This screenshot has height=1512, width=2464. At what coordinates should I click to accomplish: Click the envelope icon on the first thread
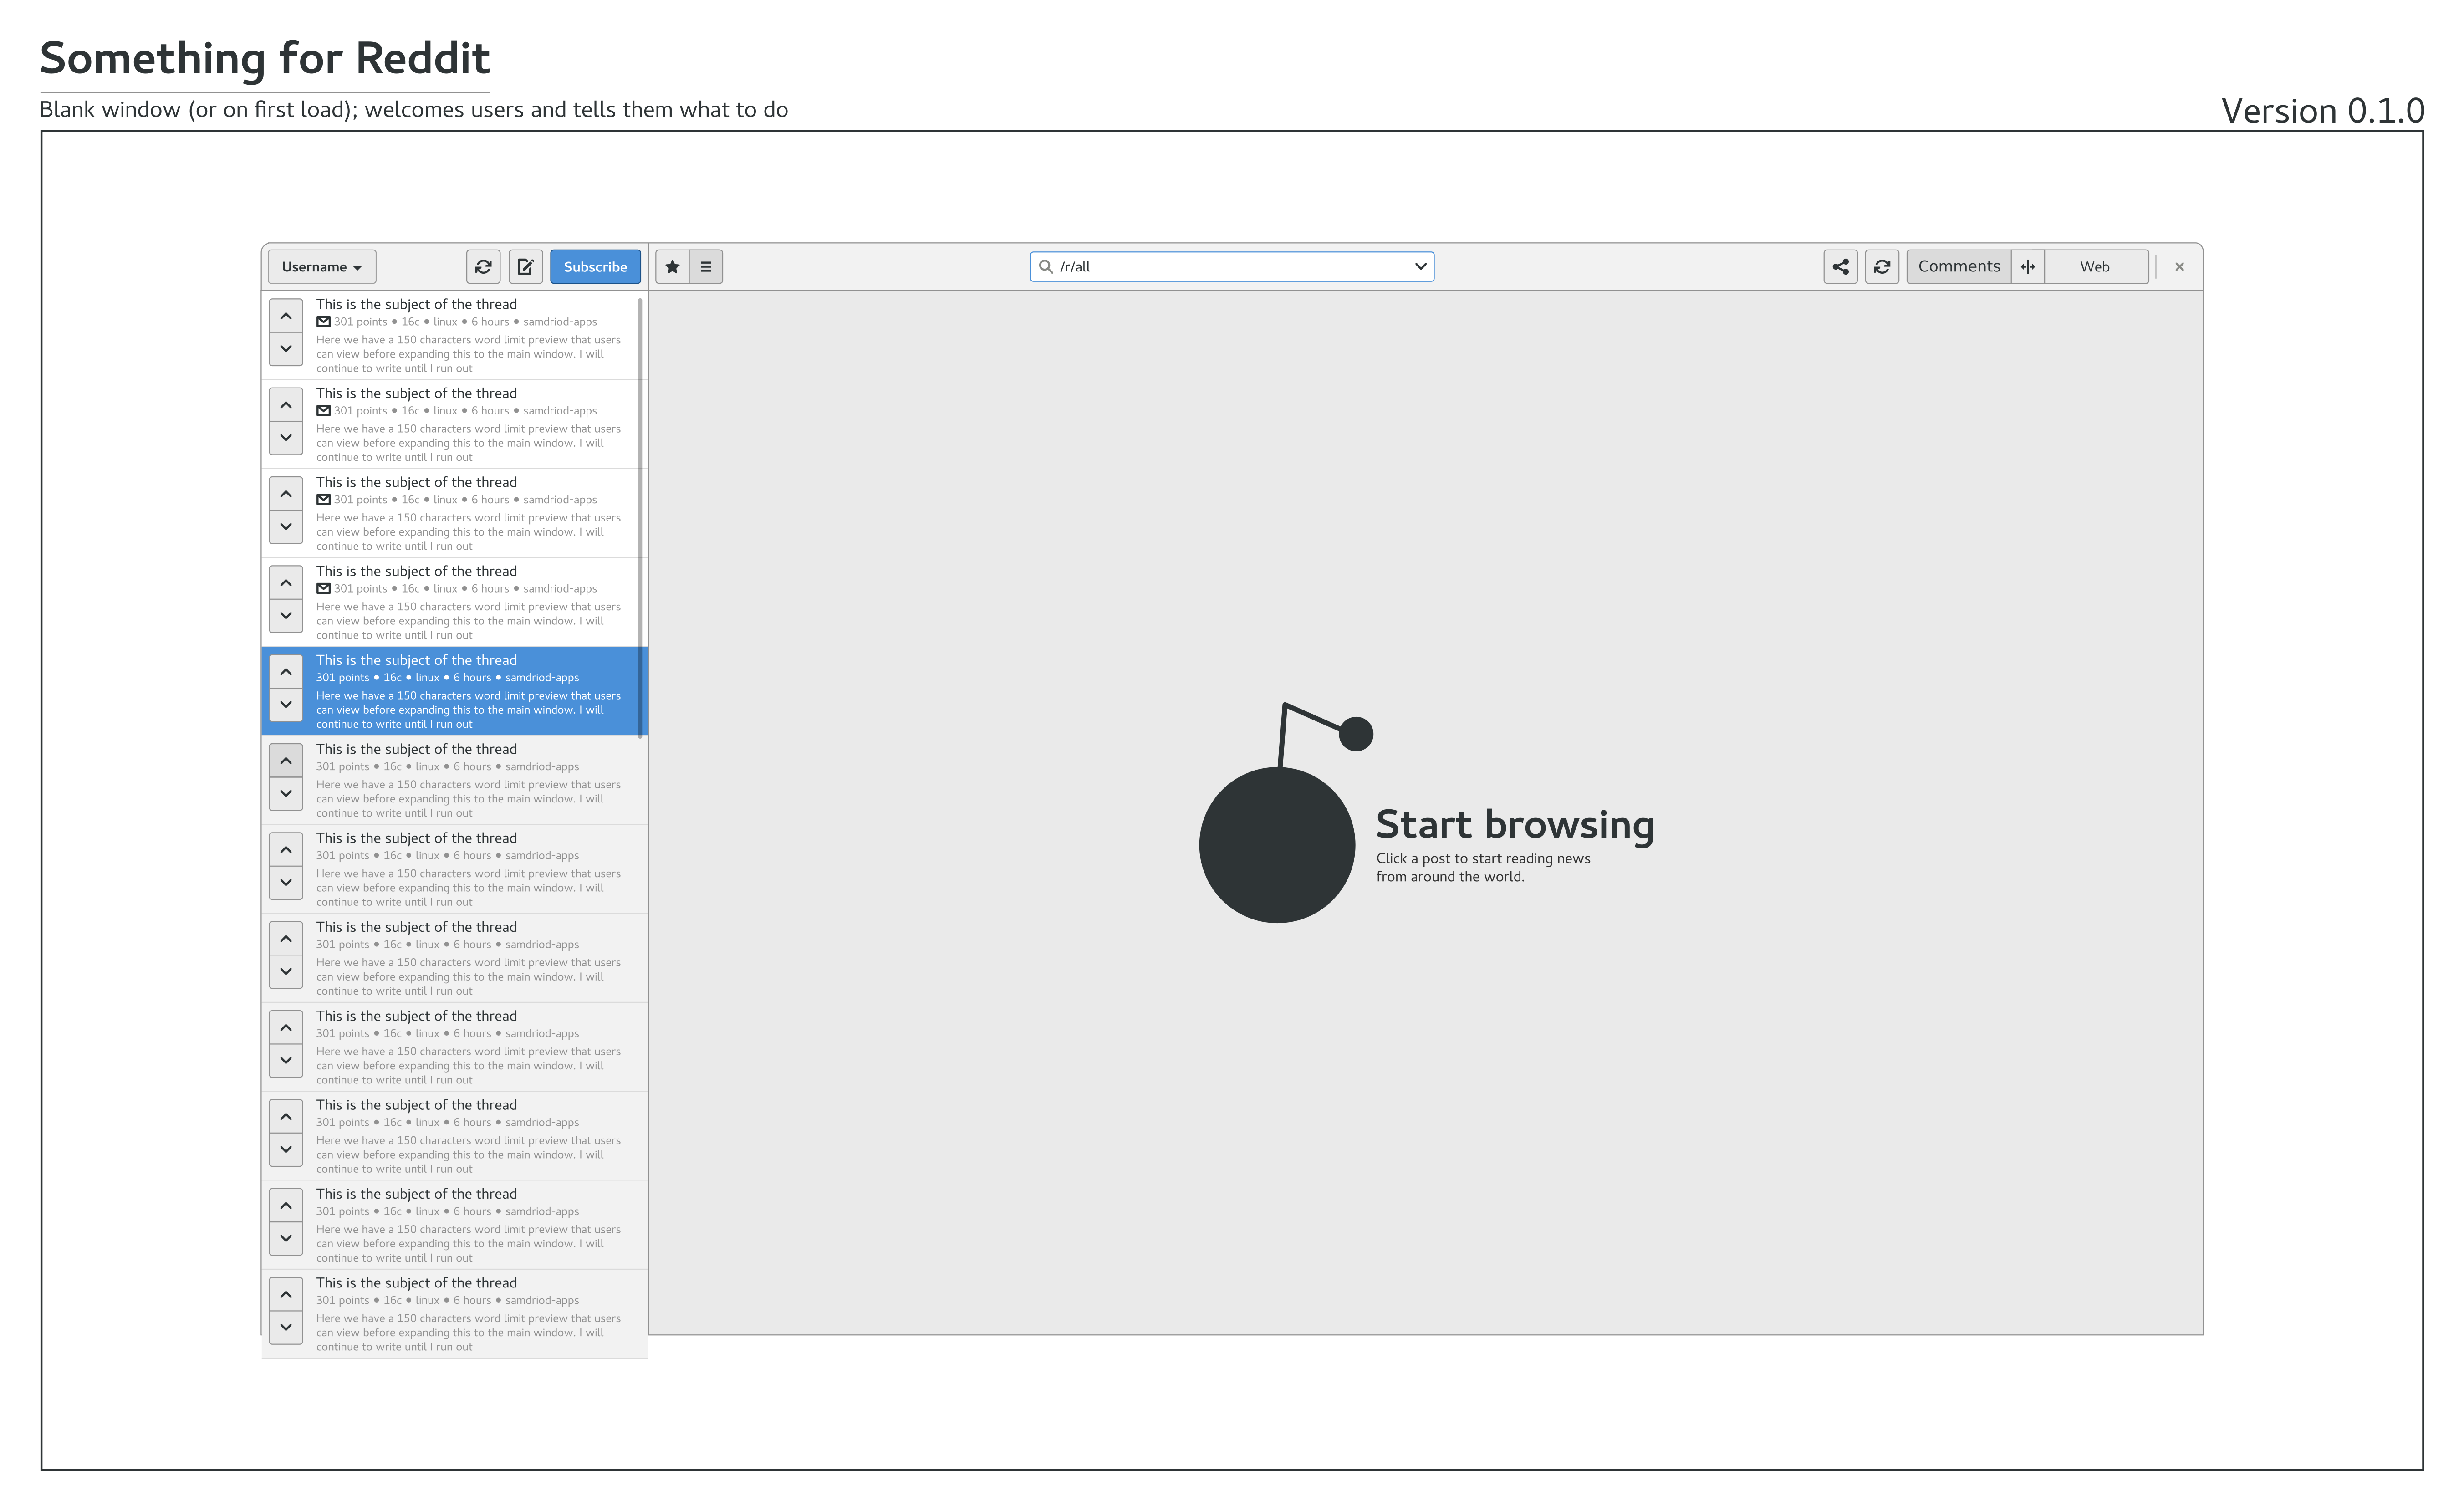[x=323, y=322]
